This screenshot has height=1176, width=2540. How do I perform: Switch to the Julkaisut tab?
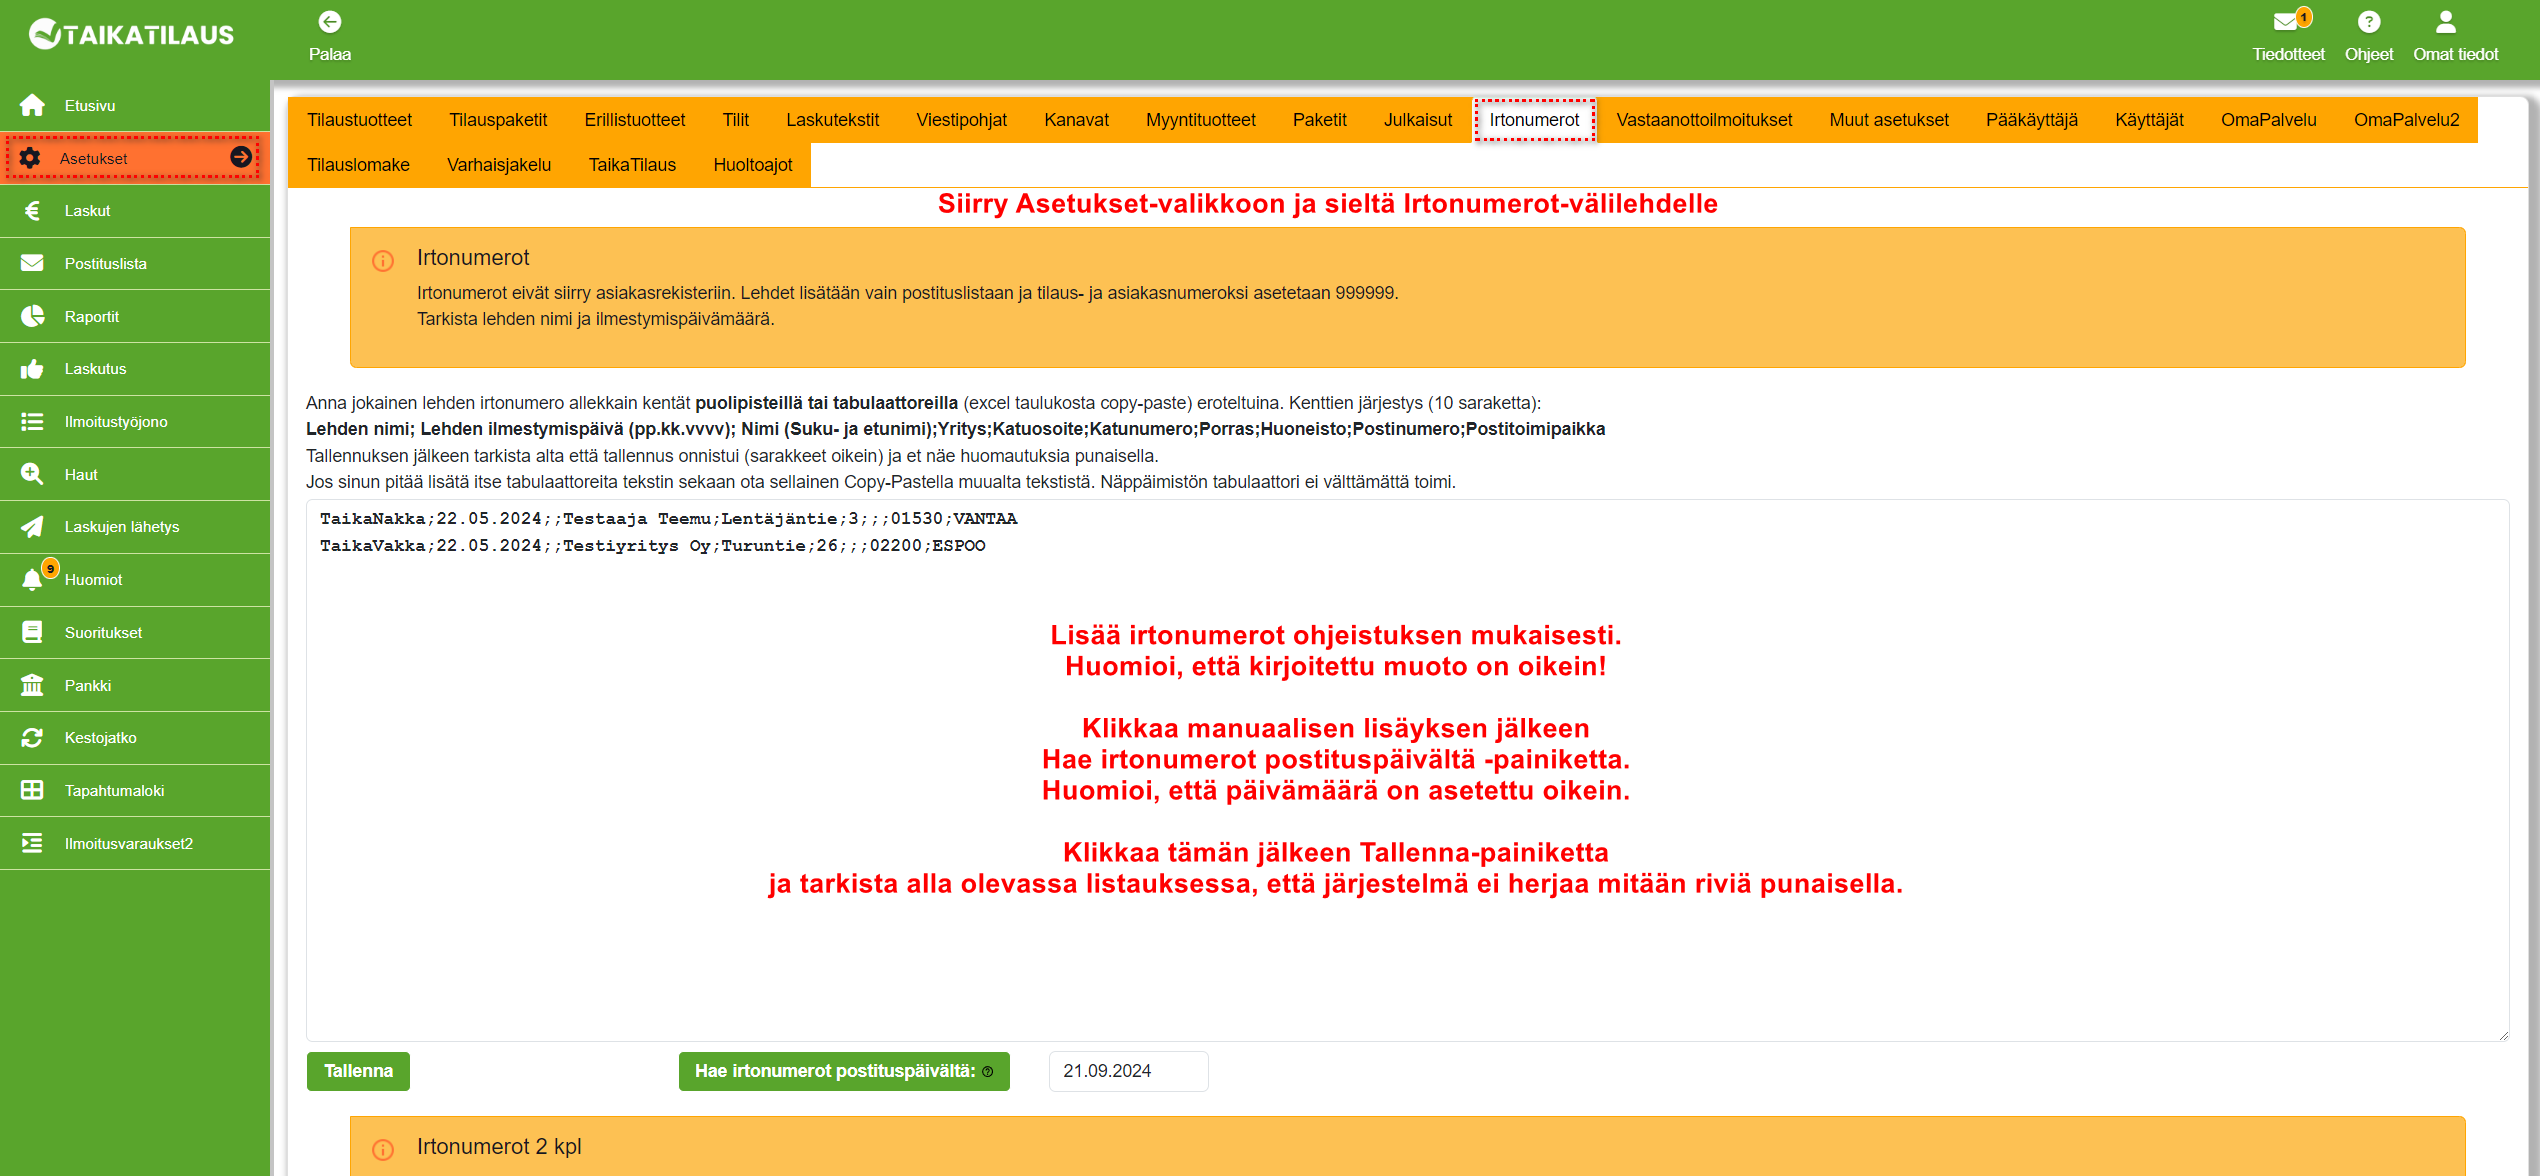coord(1417,120)
